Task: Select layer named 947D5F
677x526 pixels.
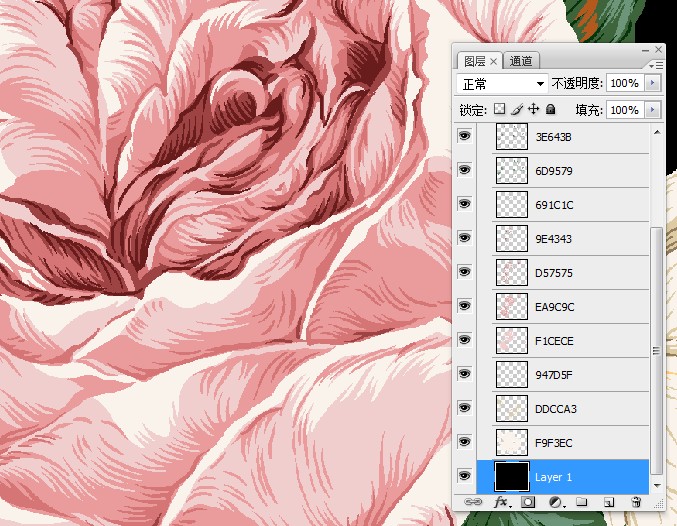Action: coord(554,375)
